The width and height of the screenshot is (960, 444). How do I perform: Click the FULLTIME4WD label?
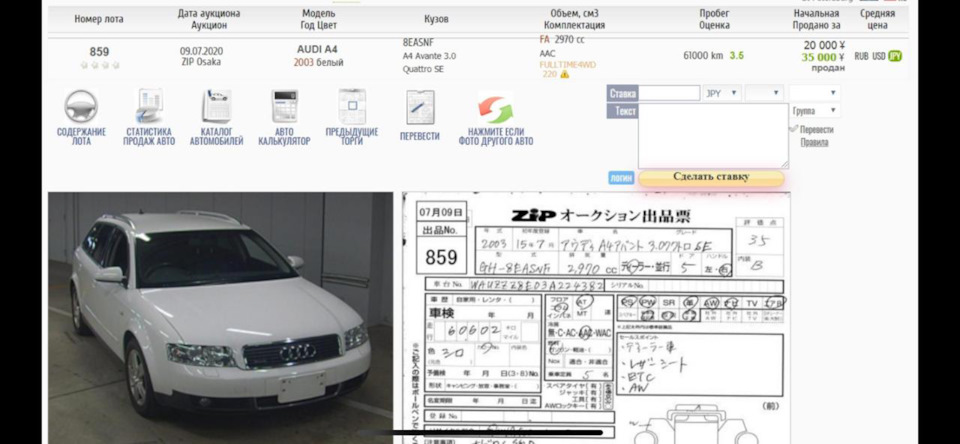568,64
